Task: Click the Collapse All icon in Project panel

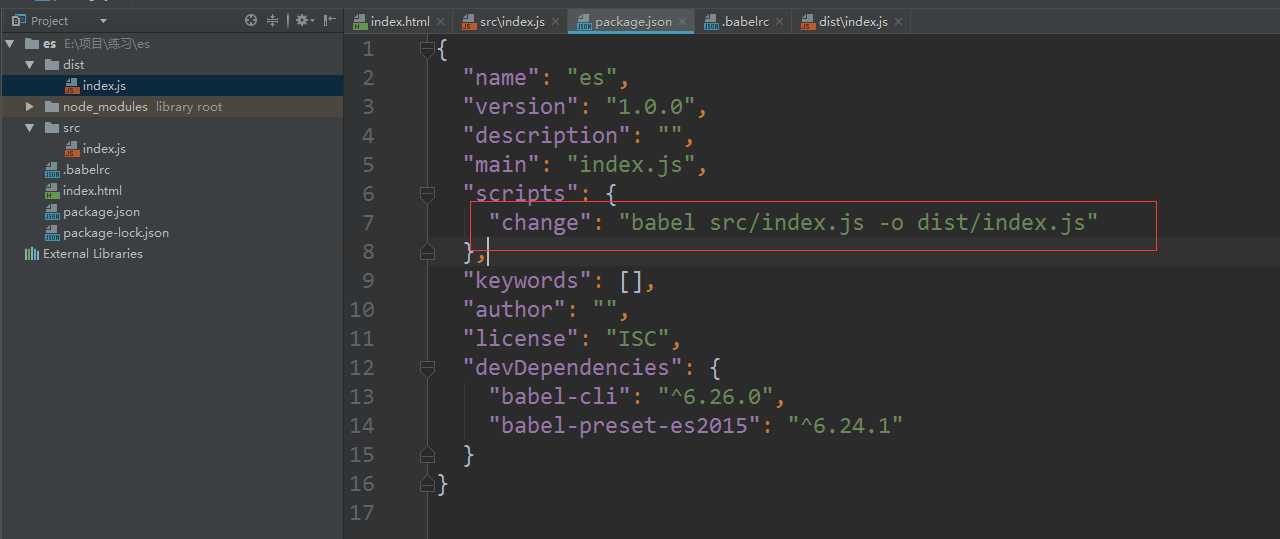Action: tap(272, 20)
